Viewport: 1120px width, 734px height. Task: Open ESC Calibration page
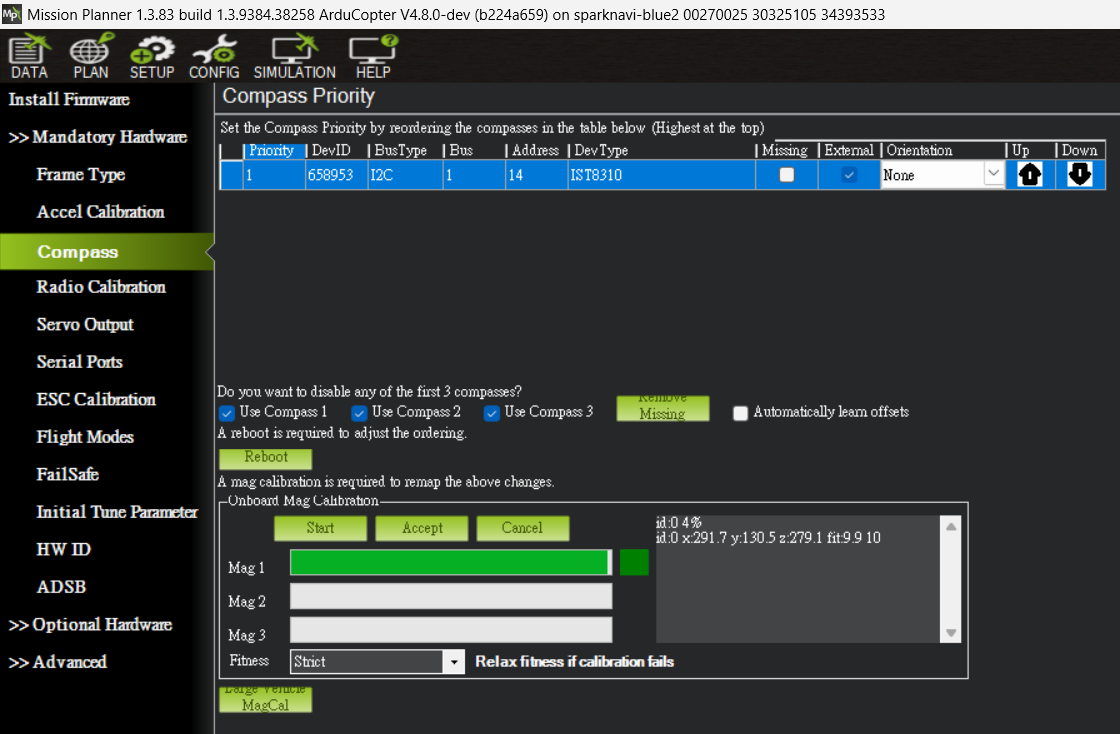click(96, 399)
